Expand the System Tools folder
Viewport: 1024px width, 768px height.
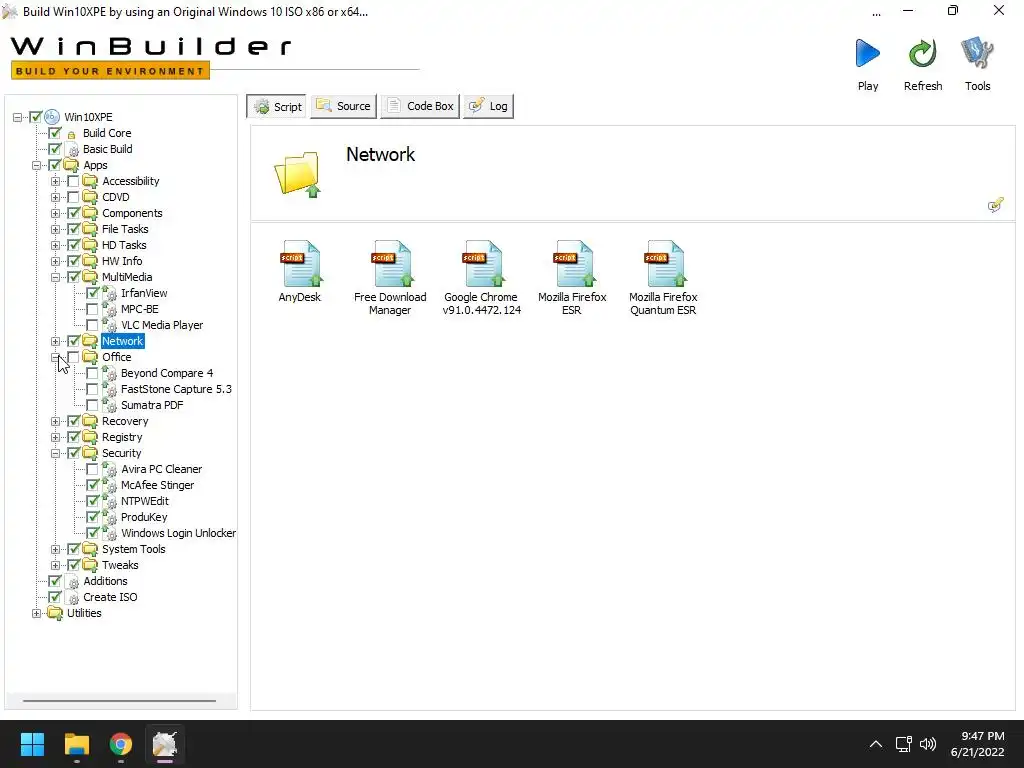click(56, 549)
